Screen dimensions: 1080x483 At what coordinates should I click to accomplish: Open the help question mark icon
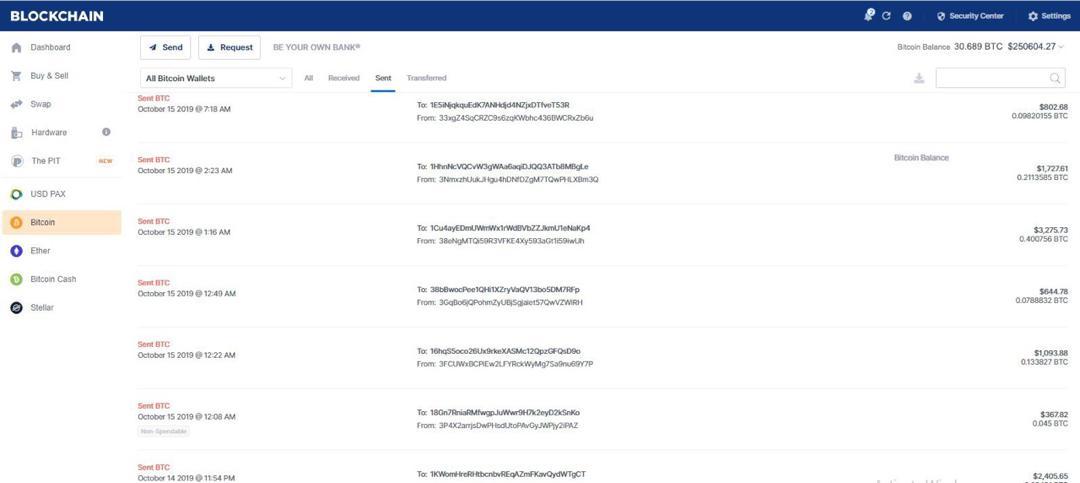click(907, 16)
